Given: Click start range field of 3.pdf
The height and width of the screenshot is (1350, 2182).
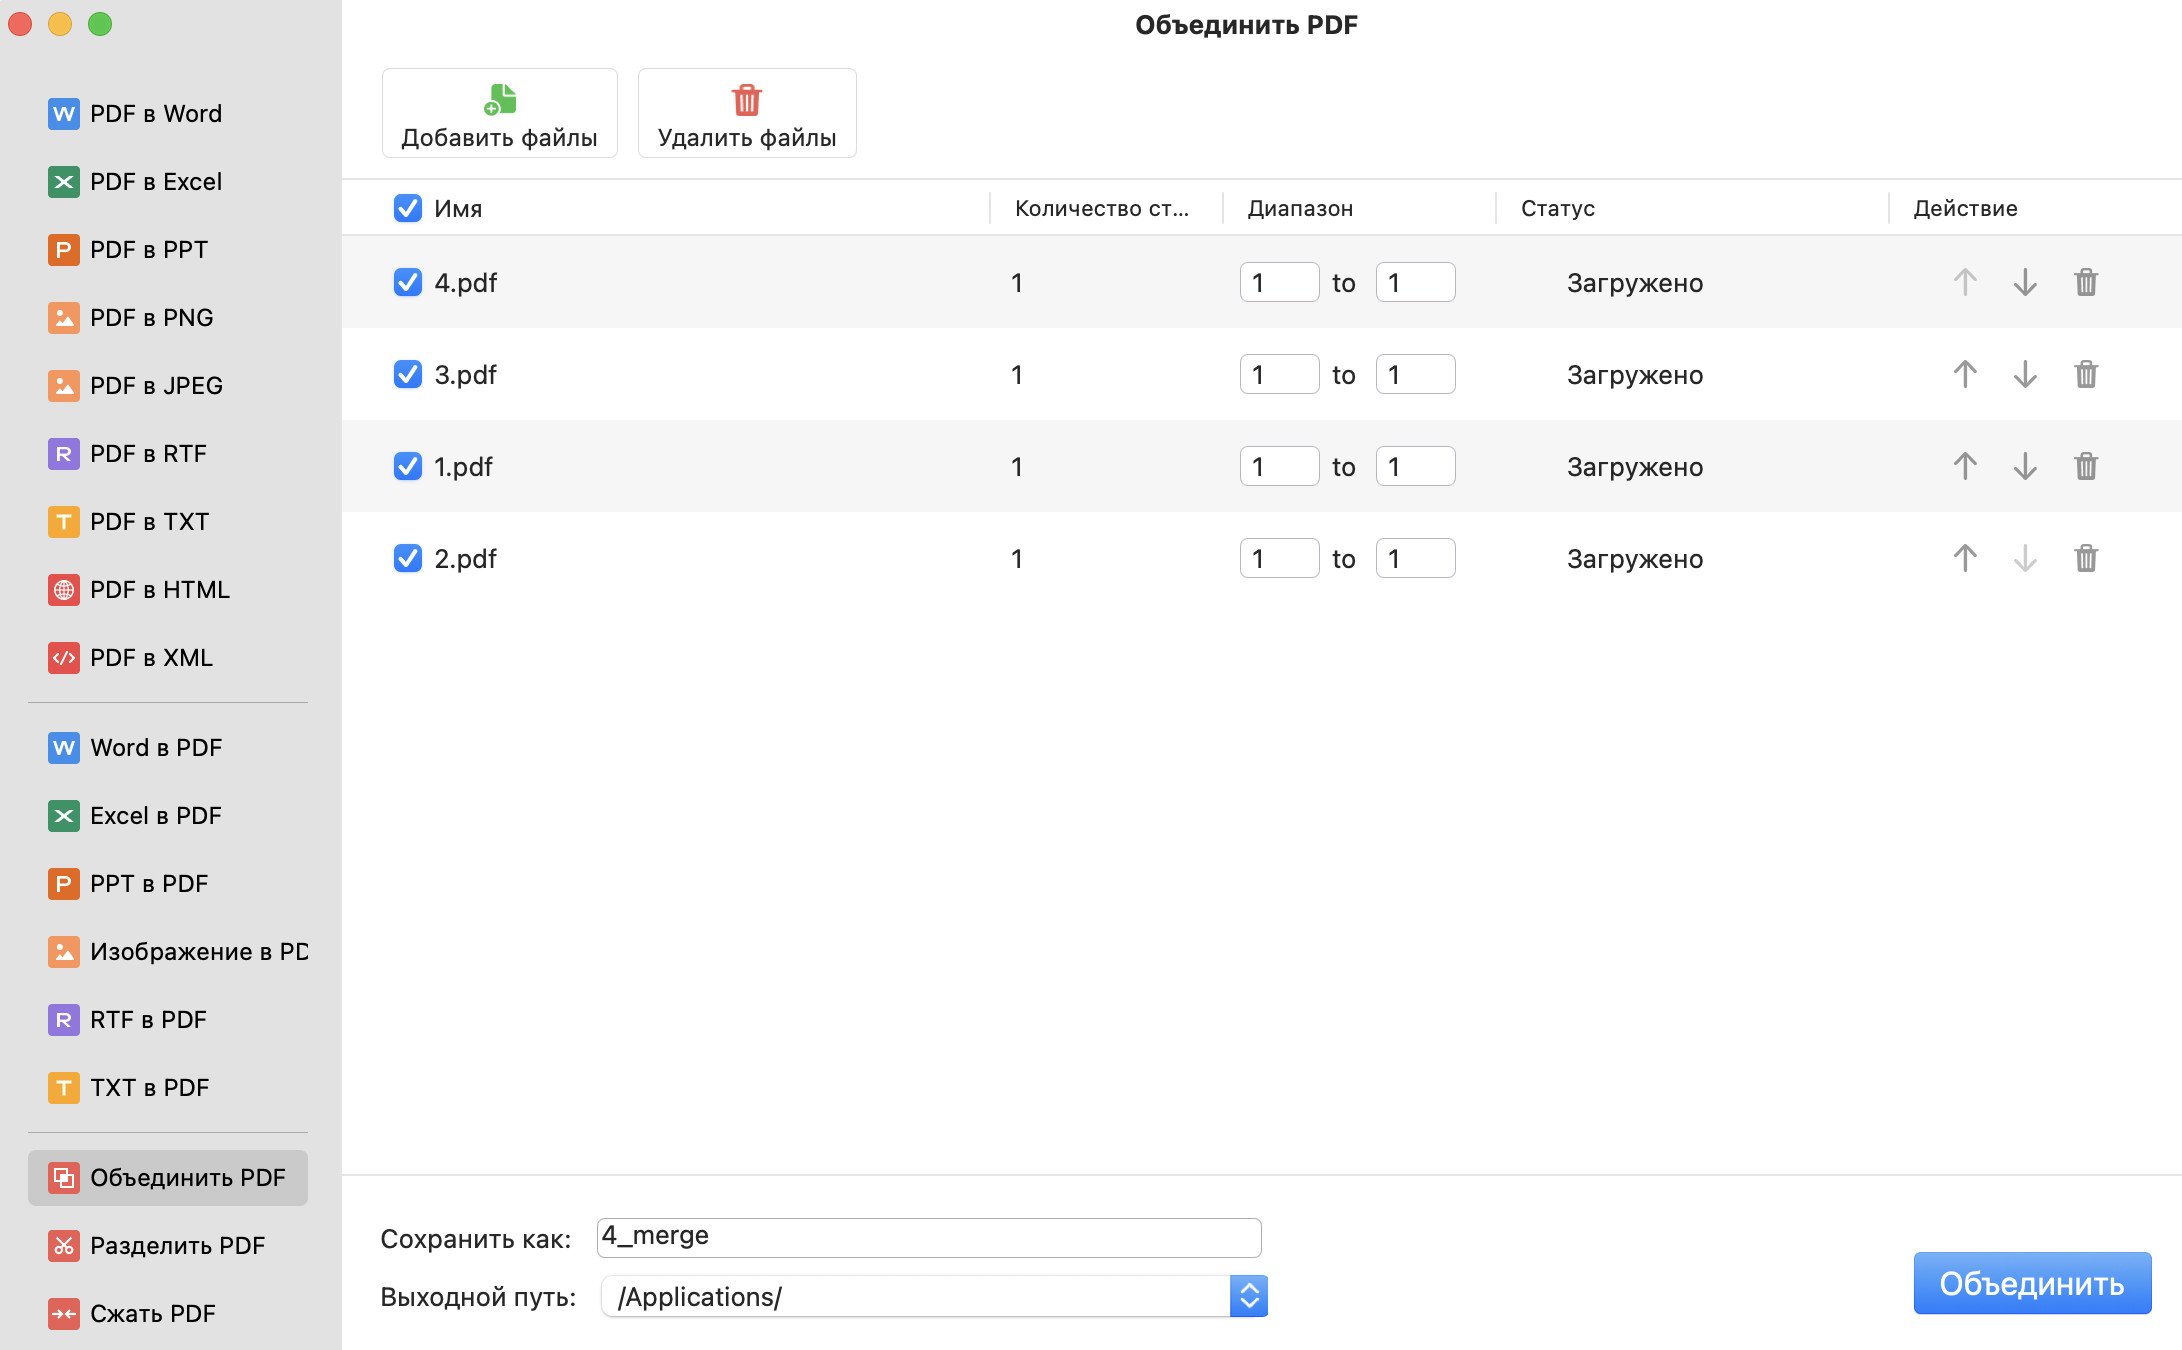Looking at the screenshot, I should click(x=1279, y=375).
